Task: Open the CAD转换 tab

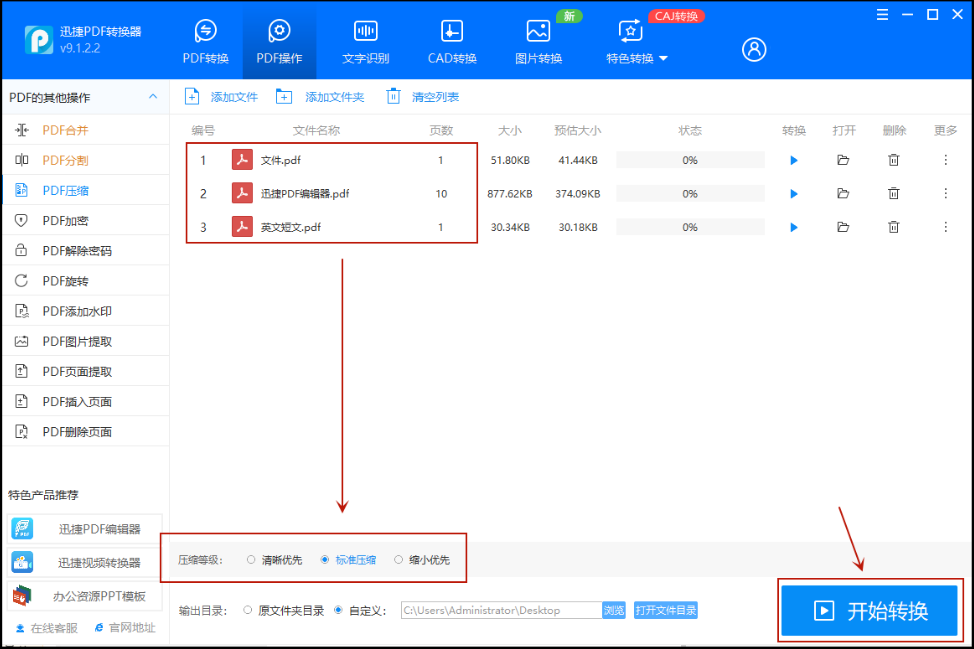Action: [x=452, y=42]
